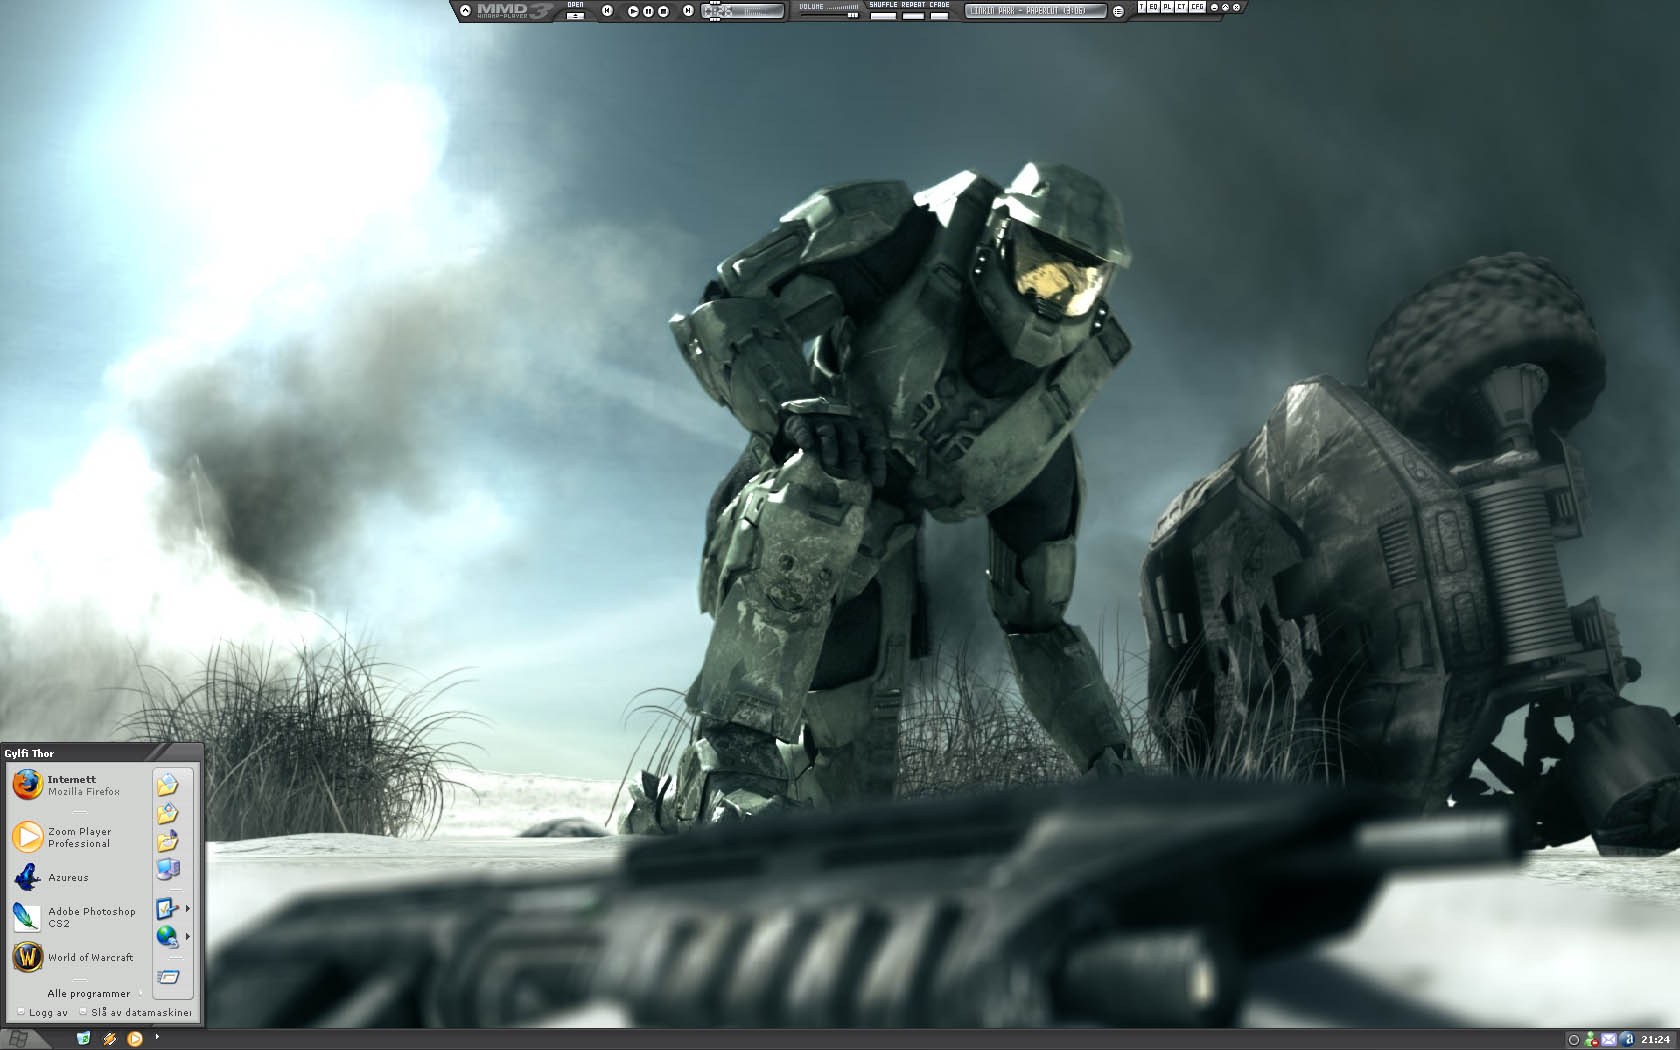Open the playlist menu icon beside the song title
This screenshot has height=1050, width=1680.
point(1118,11)
